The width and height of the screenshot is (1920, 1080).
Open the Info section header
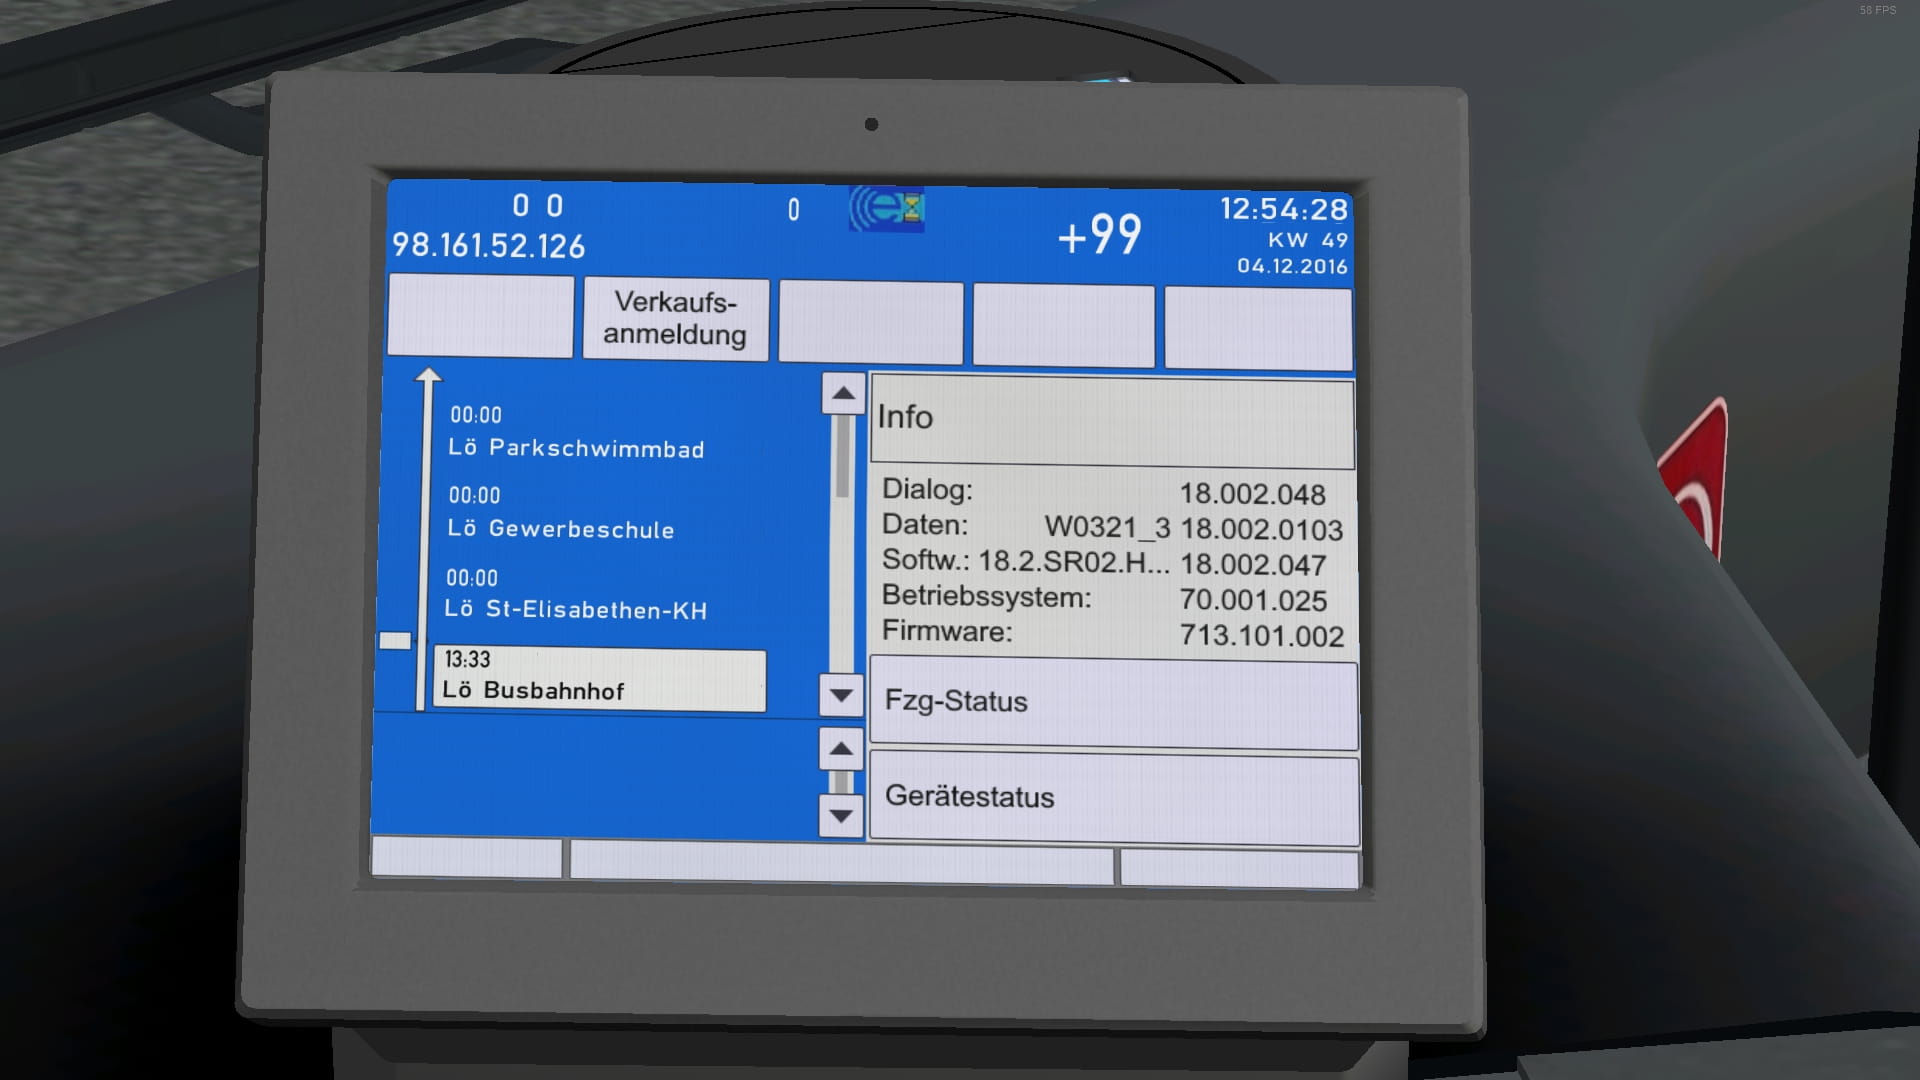click(x=1112, y=418)
